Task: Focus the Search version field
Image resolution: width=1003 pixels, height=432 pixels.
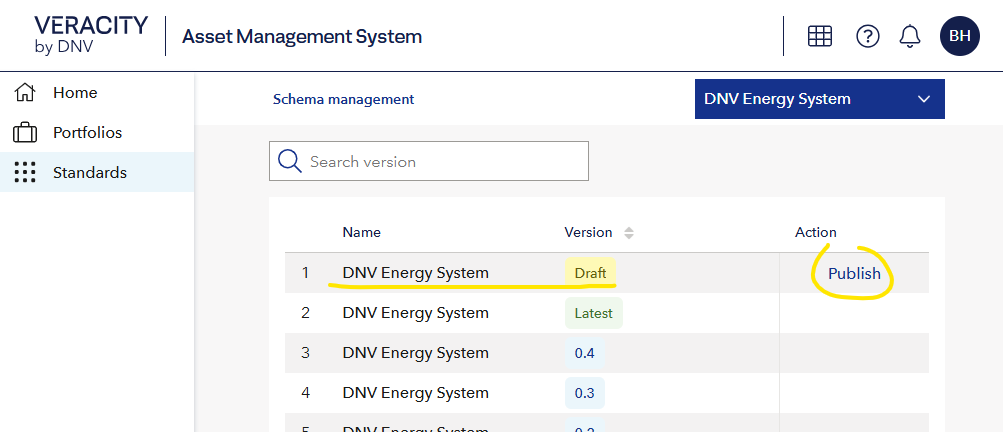Action: (429, 161)
